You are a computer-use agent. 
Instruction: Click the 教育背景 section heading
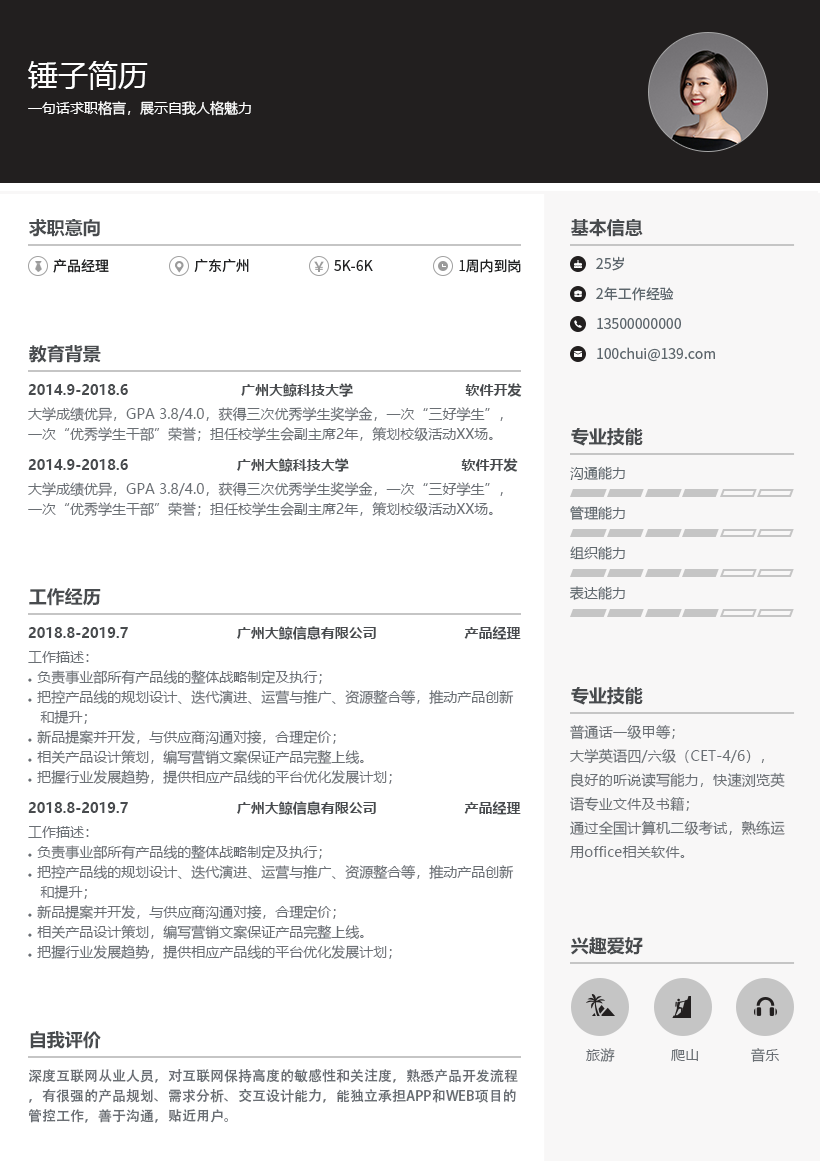tap(64, 354)
